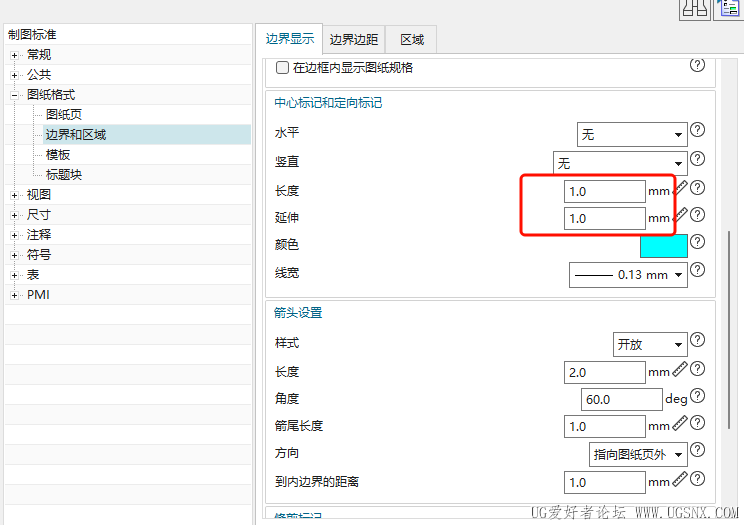Click the arrow 长度 2.0 input field
The height and width of the screenshot is (525, 744).
pyautogui.click(x=604, y=373)
